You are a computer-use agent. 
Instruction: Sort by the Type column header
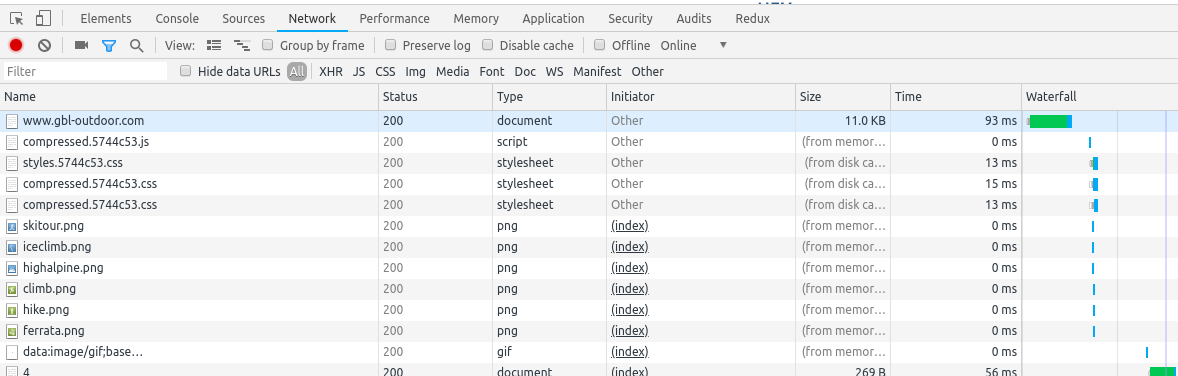pyautogui.click(x=550, y=97)
